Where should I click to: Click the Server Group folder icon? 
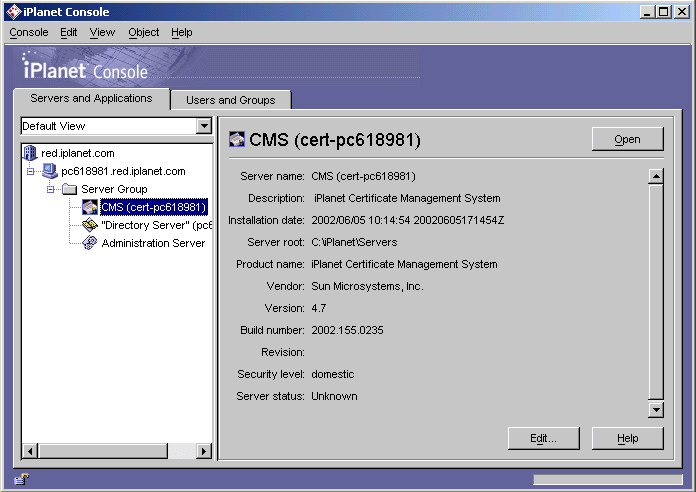69,189
